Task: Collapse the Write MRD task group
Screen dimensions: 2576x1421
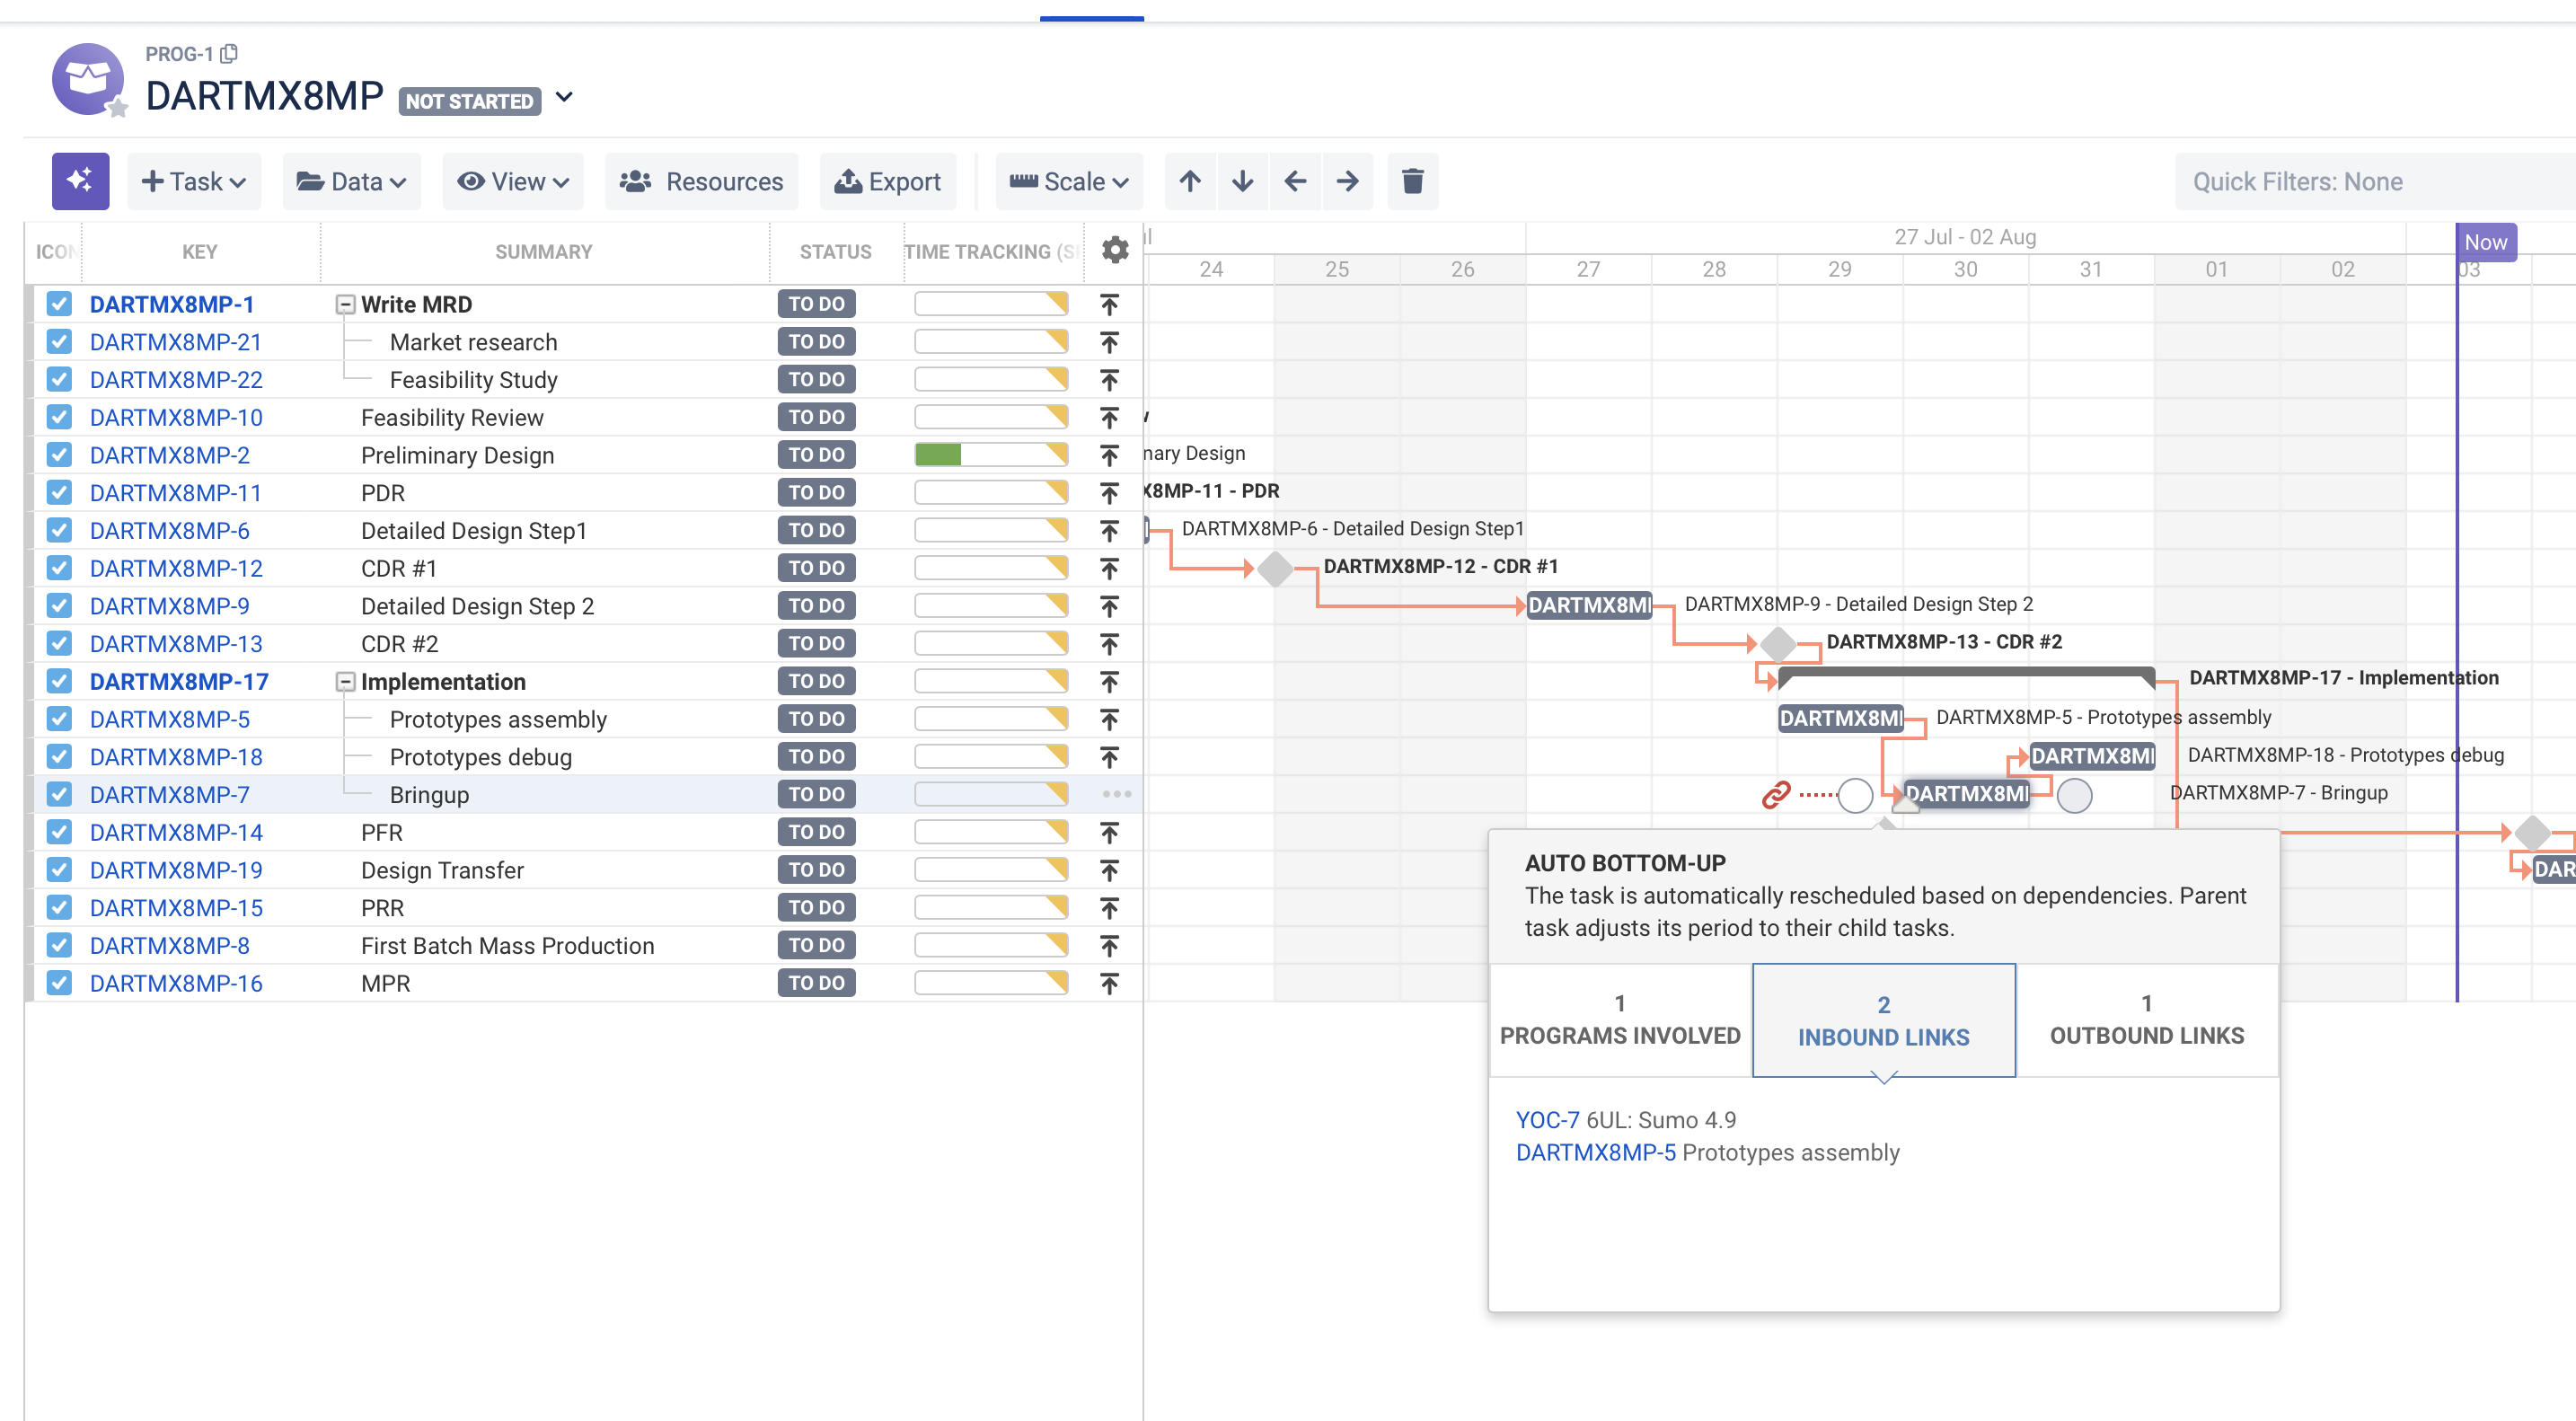Action: 345,305
